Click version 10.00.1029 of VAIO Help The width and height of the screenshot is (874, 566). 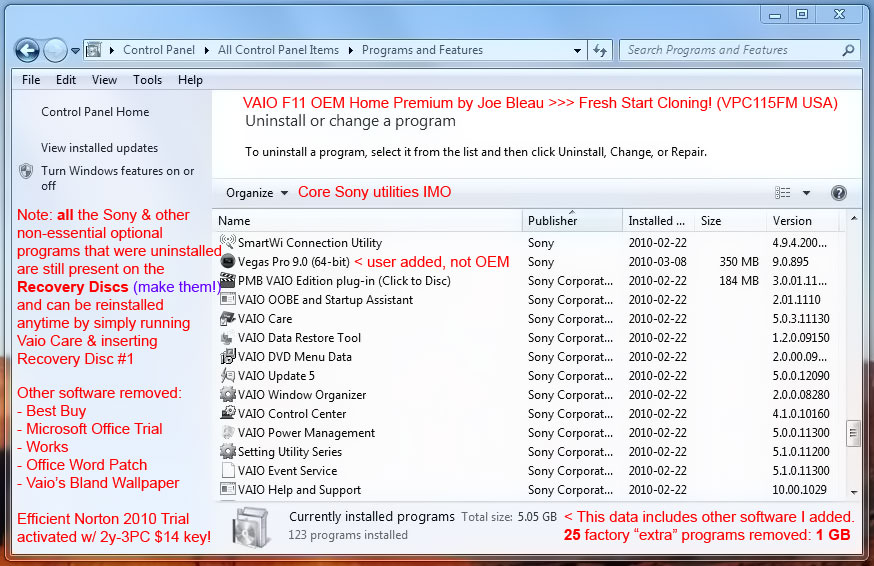click(x=799, y=490)
